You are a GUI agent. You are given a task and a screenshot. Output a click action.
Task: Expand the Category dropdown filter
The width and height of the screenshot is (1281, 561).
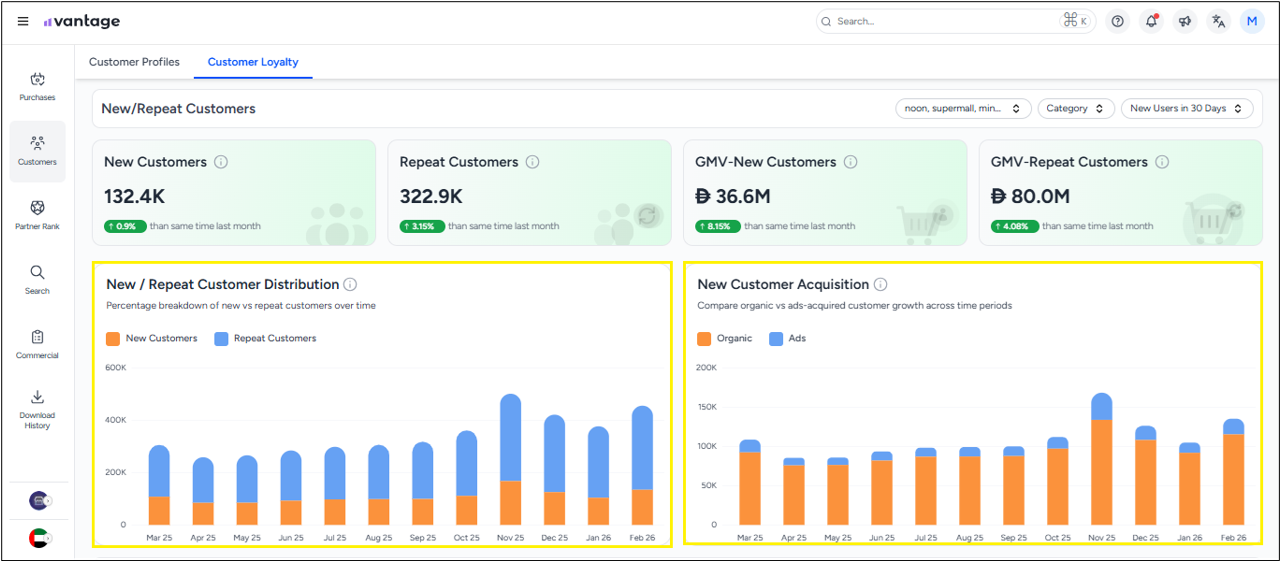point(1075,108)
